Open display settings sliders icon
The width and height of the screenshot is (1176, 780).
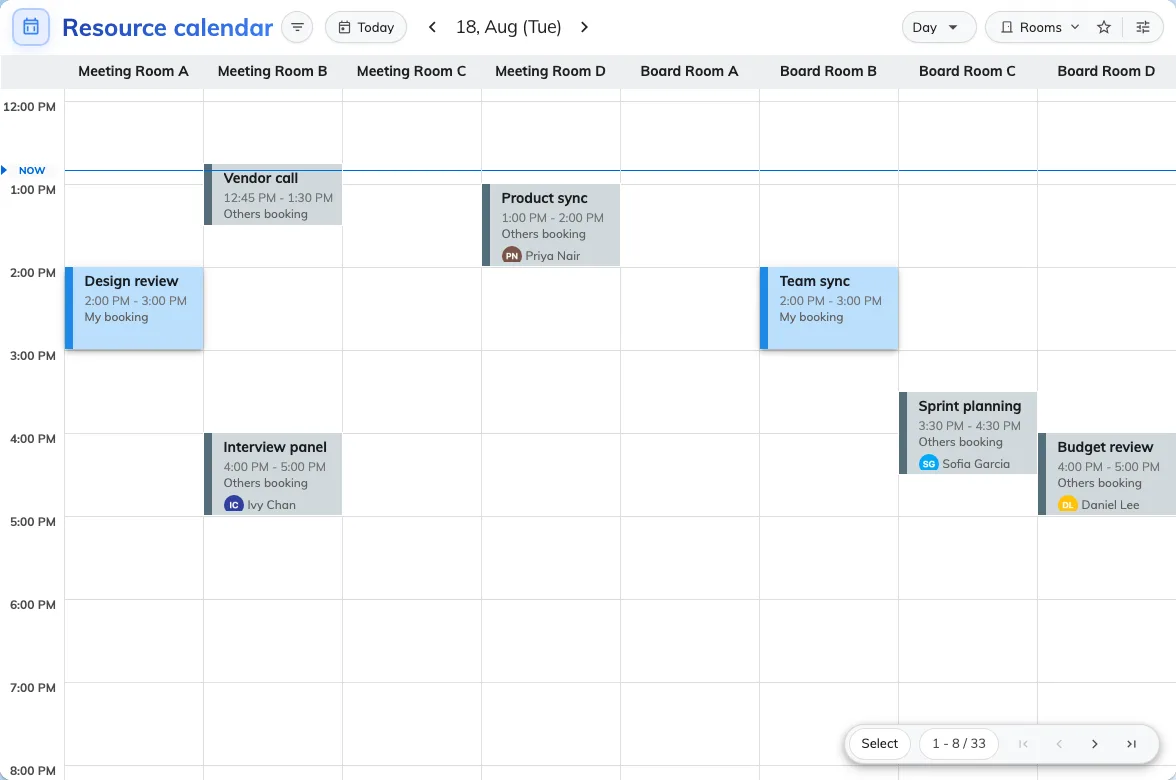click(x=1143, y=27)
